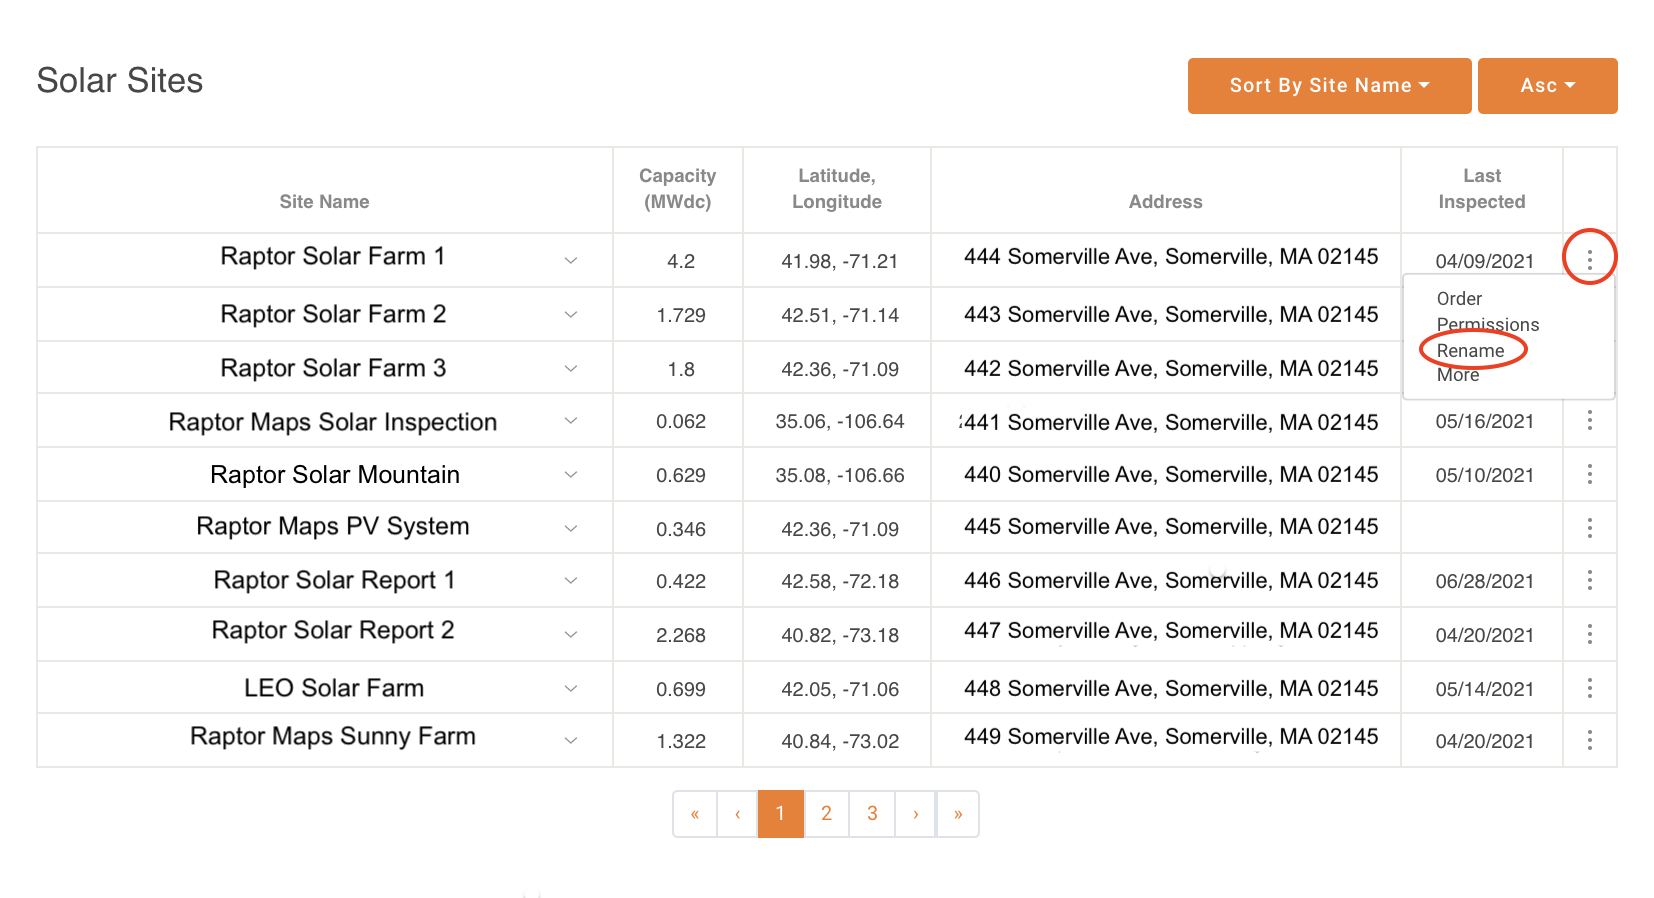Expand the LEO Solar Farm row chevron
Image resolution: width=1654 pixels, height=898 pixels.
coord(571,689)
